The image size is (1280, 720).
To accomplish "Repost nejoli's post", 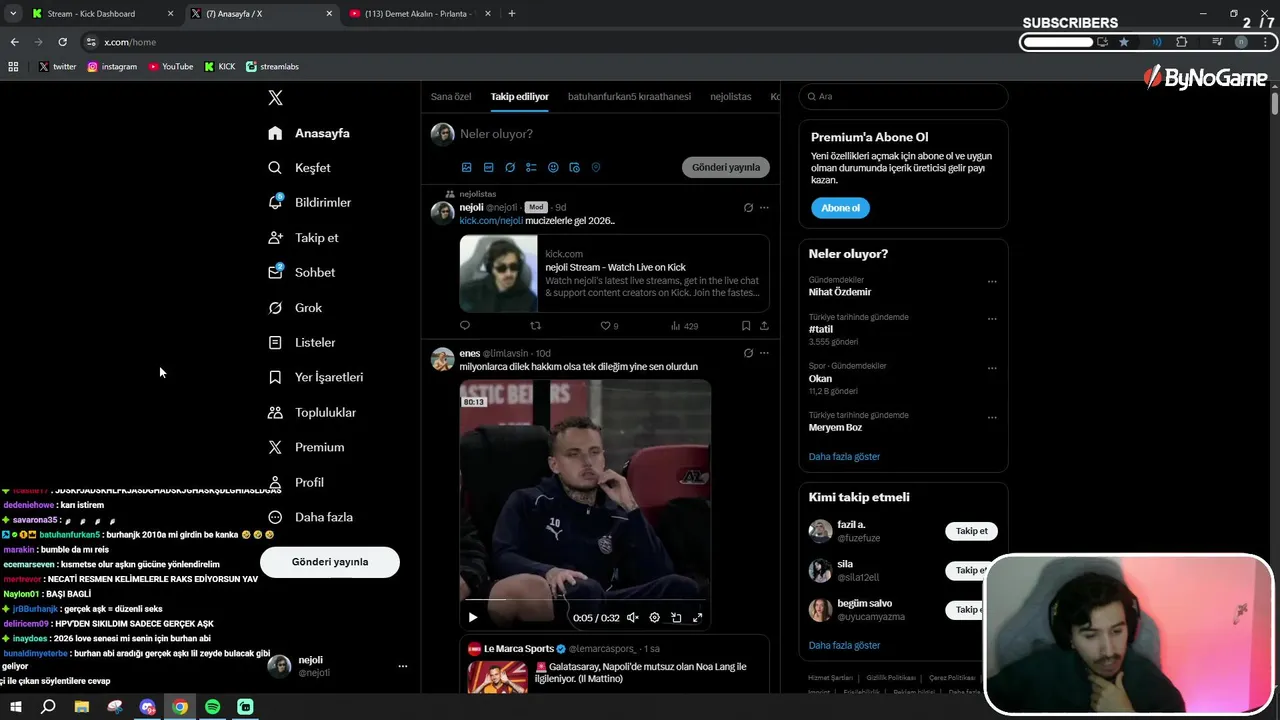I will coord(535,326).
